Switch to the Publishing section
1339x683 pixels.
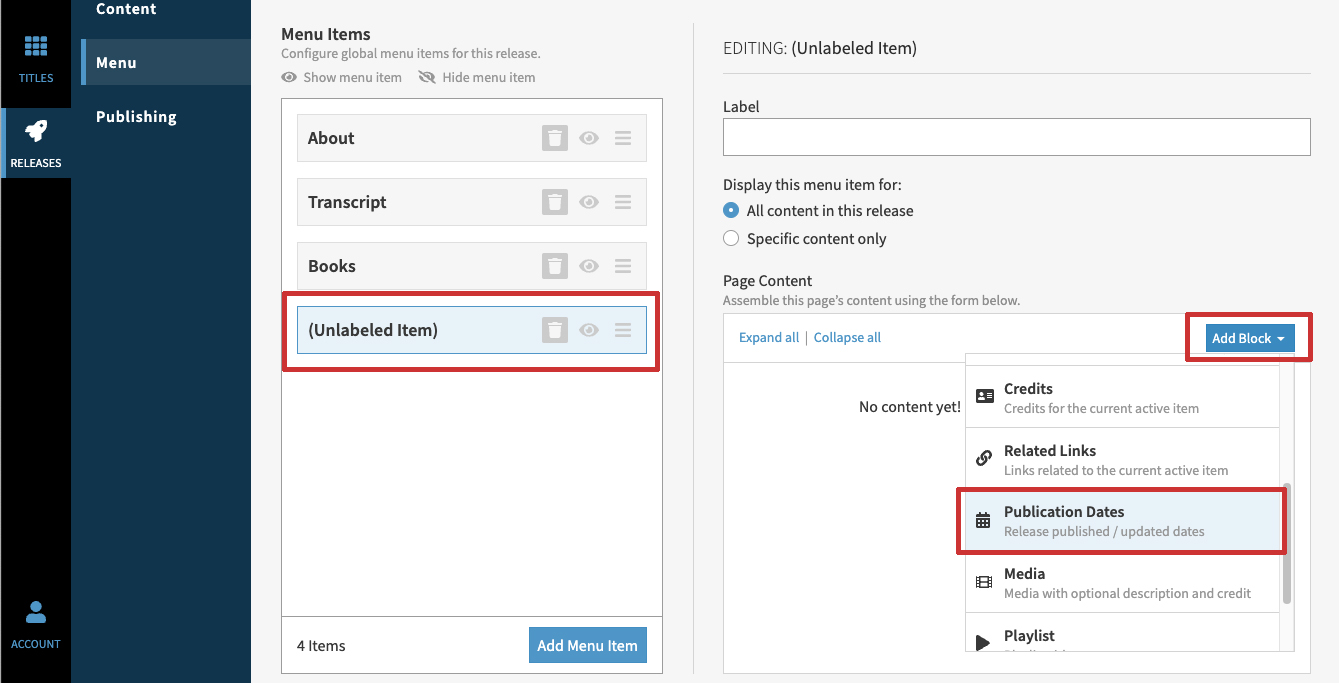tap(136, 117)
